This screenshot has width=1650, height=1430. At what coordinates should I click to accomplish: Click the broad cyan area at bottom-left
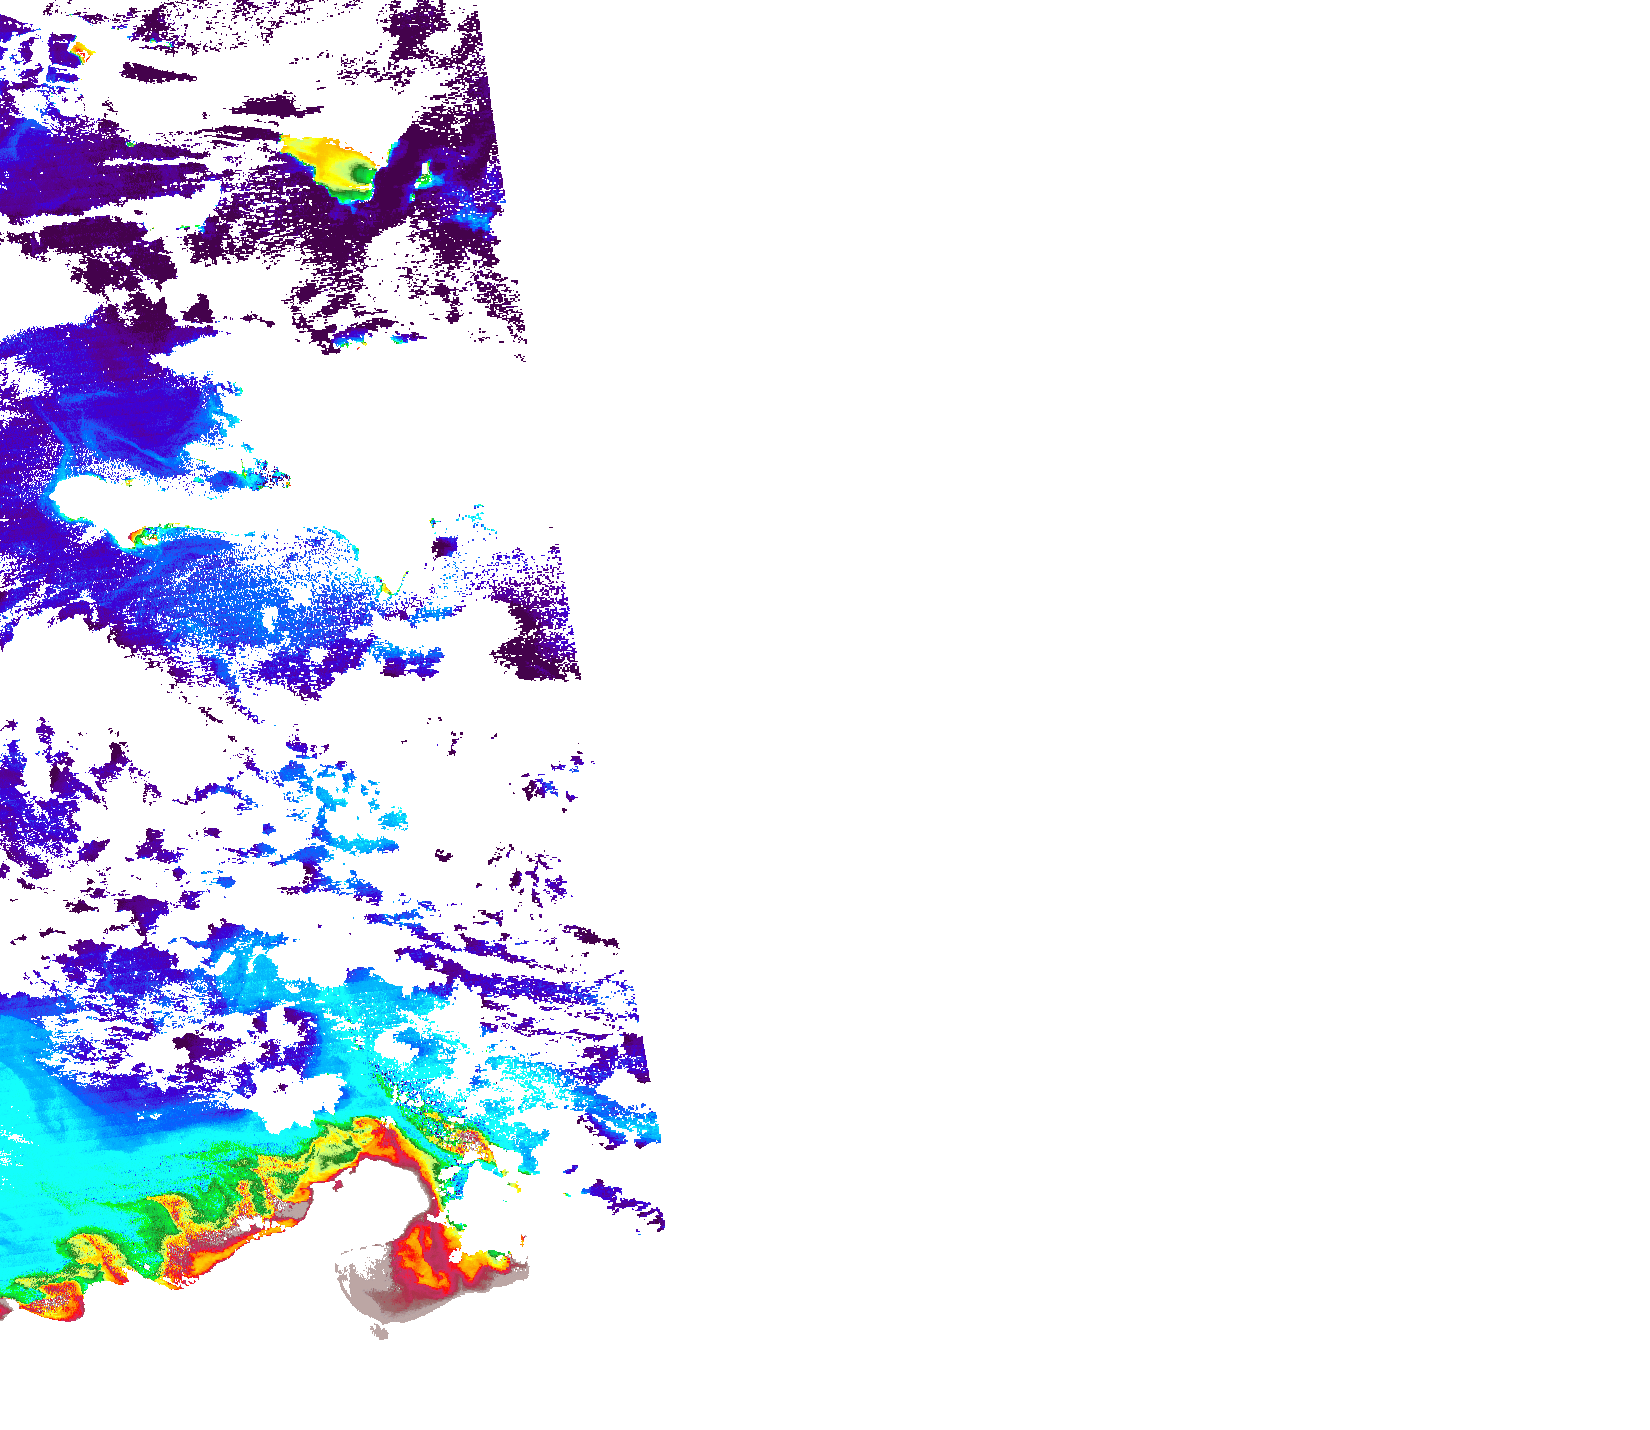pos(80,1150)
